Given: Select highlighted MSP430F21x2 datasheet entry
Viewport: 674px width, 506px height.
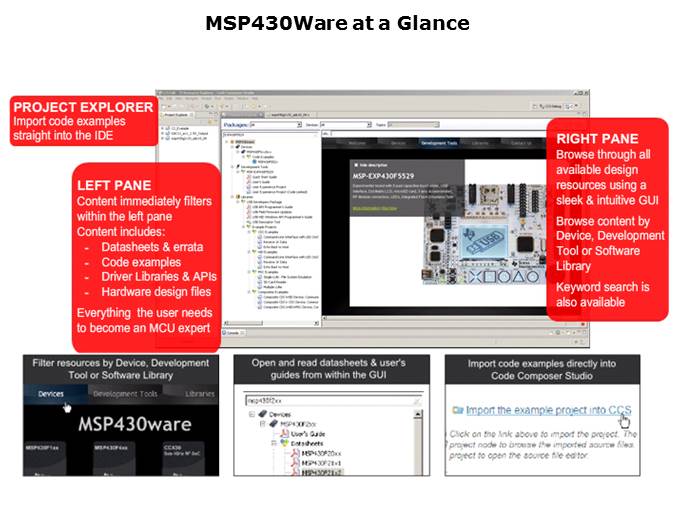Looking at the screenshot, I should coord(321,472).
